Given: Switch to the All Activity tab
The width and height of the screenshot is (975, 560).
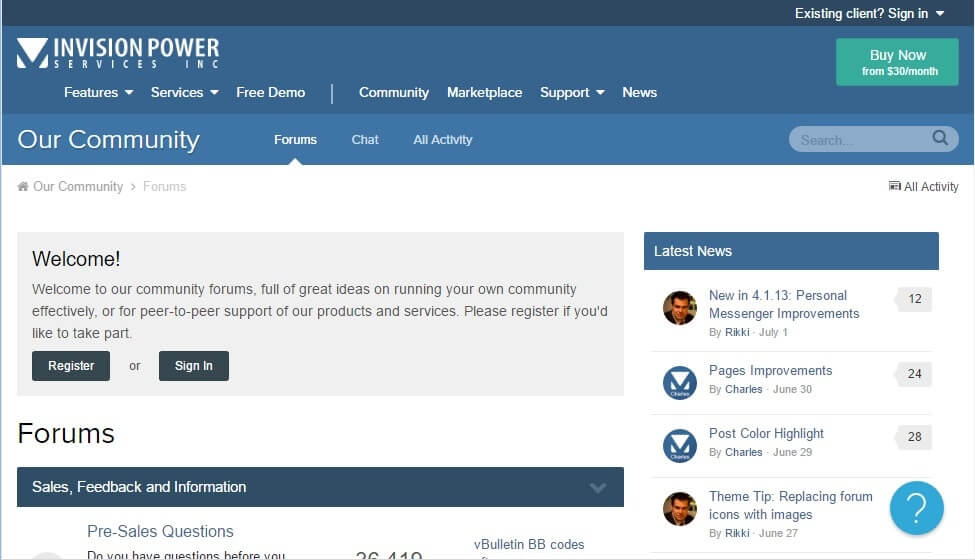Looking at the screenshot, I should click(443, 140).
